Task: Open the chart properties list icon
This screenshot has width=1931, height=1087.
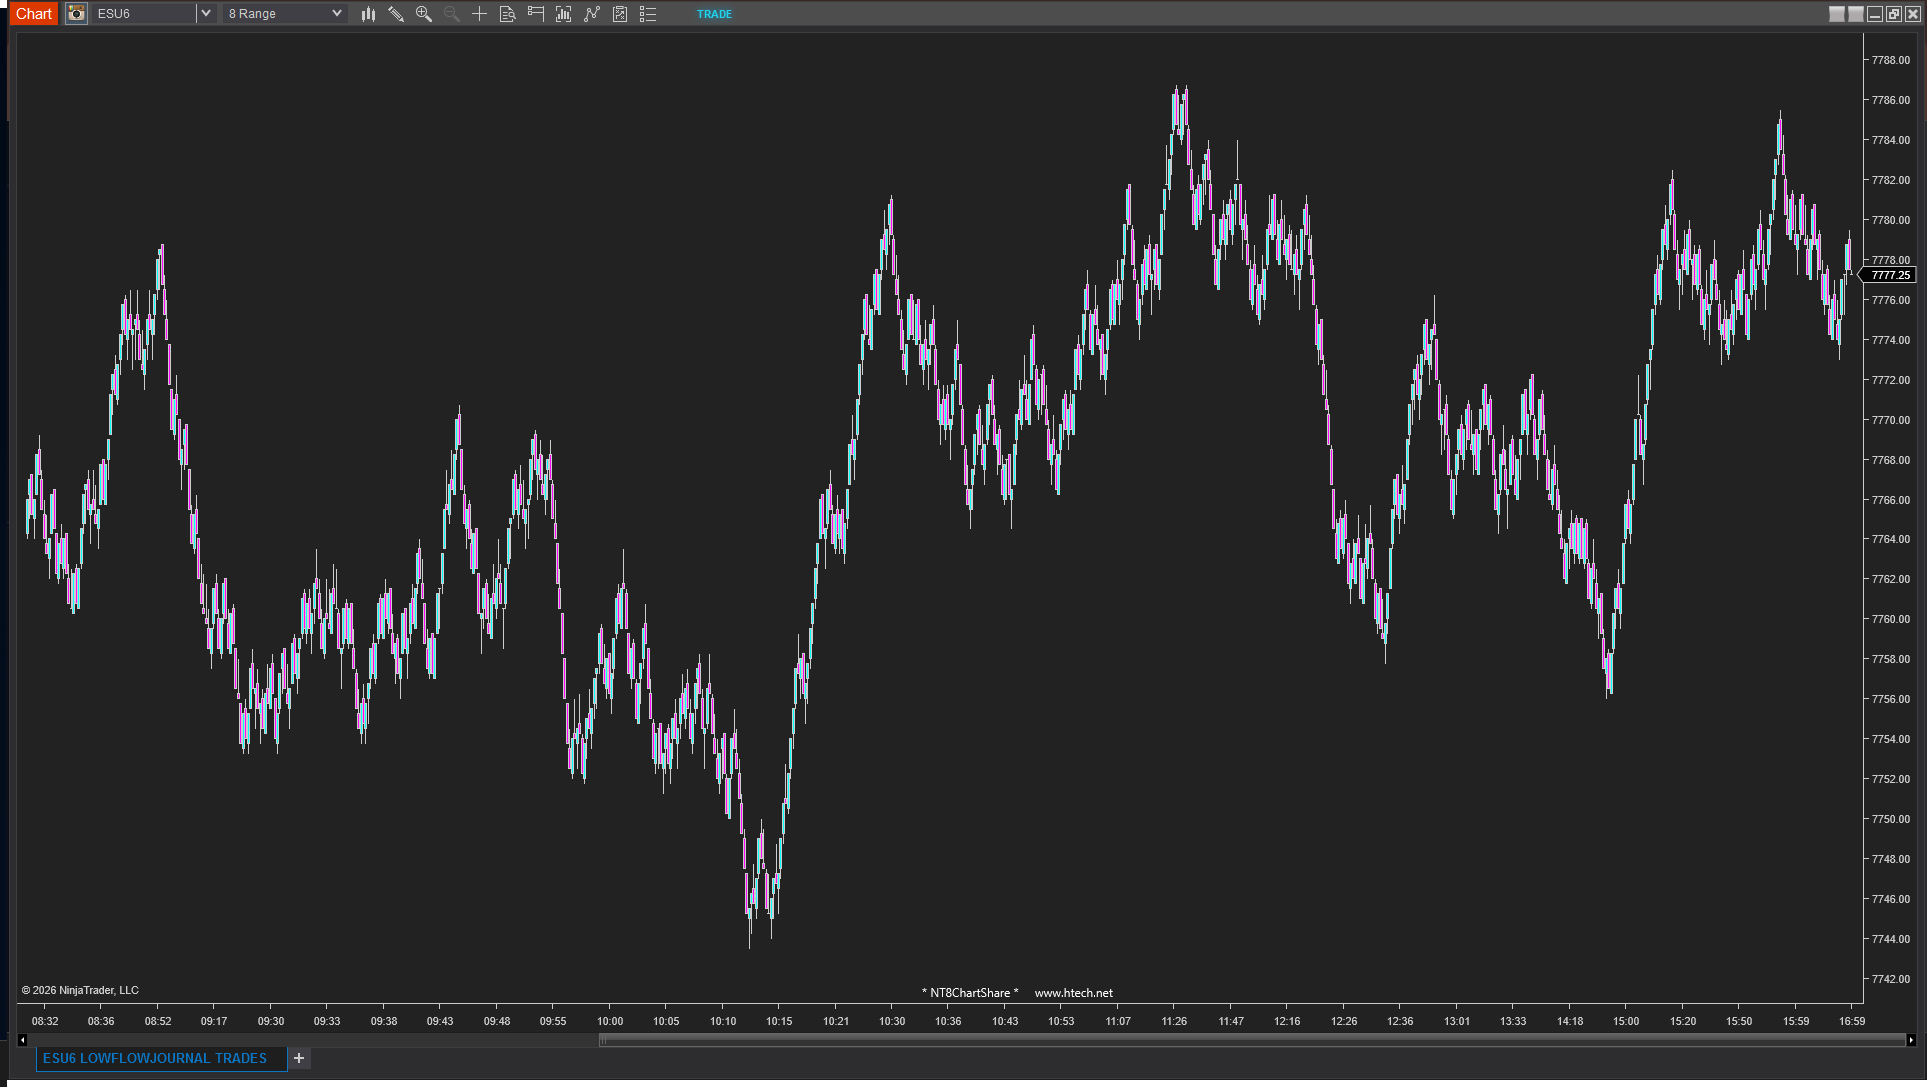Action: coord(648,14)
